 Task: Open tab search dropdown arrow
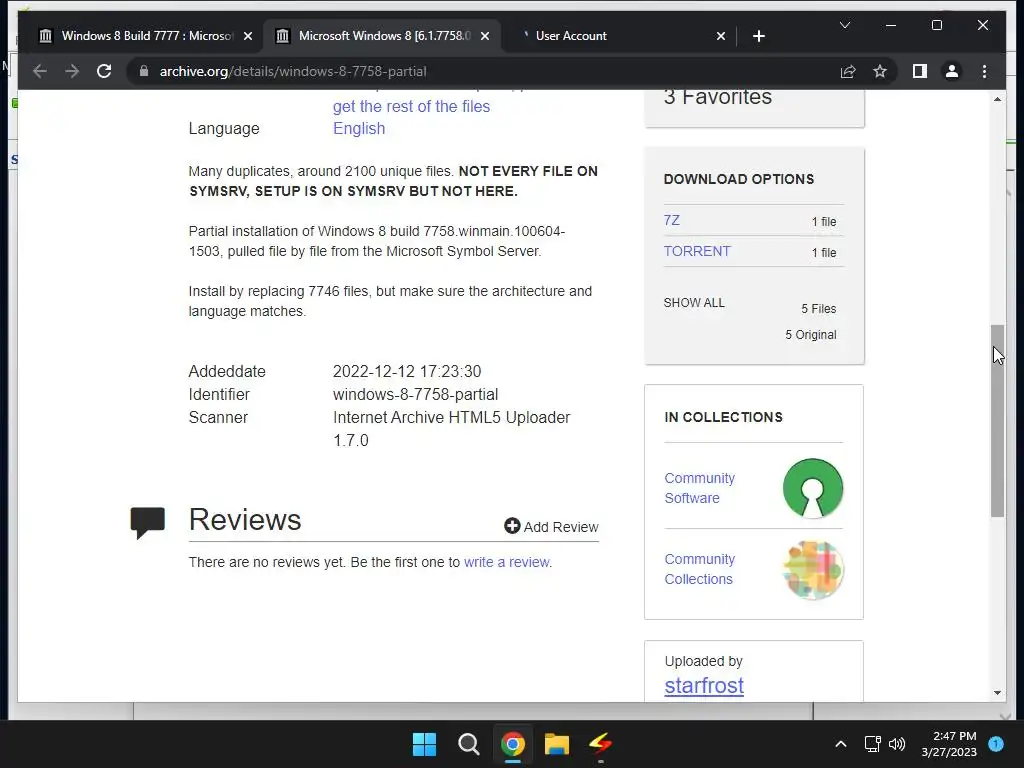[844, 25]
